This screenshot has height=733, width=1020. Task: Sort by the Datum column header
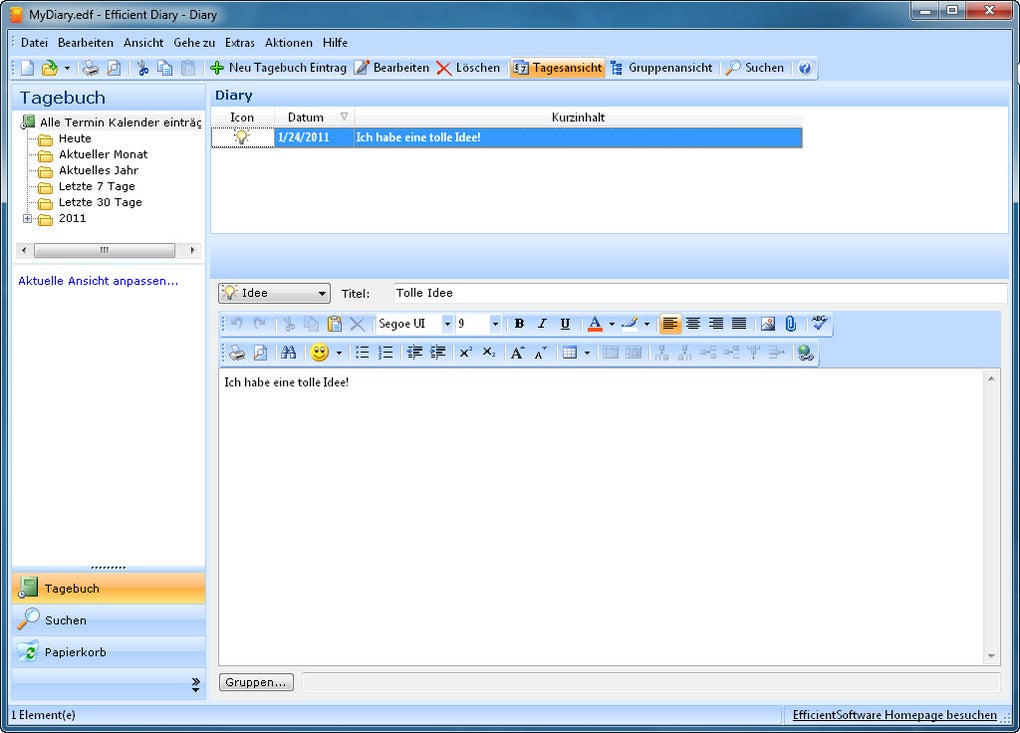(314, 117)
